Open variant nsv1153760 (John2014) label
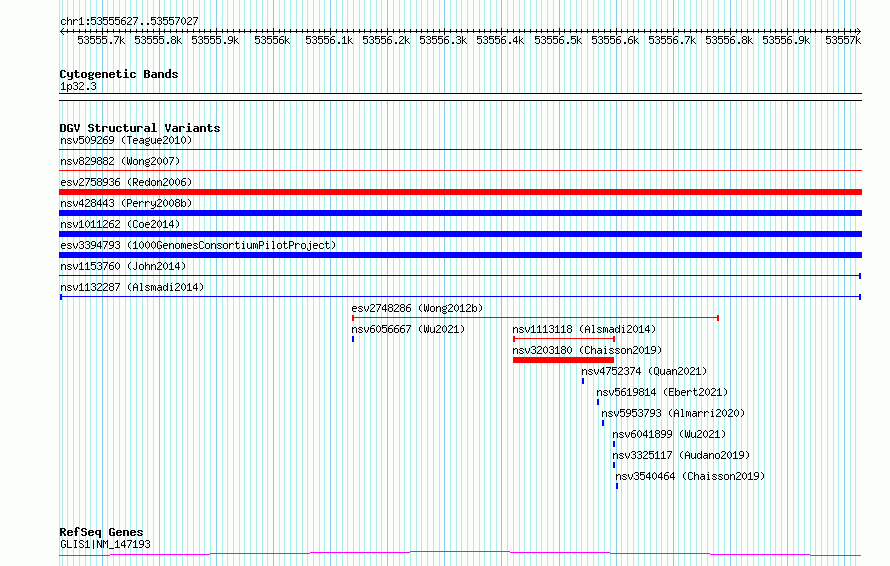Viewport: 890px width, 566px height. pos(123,266)
